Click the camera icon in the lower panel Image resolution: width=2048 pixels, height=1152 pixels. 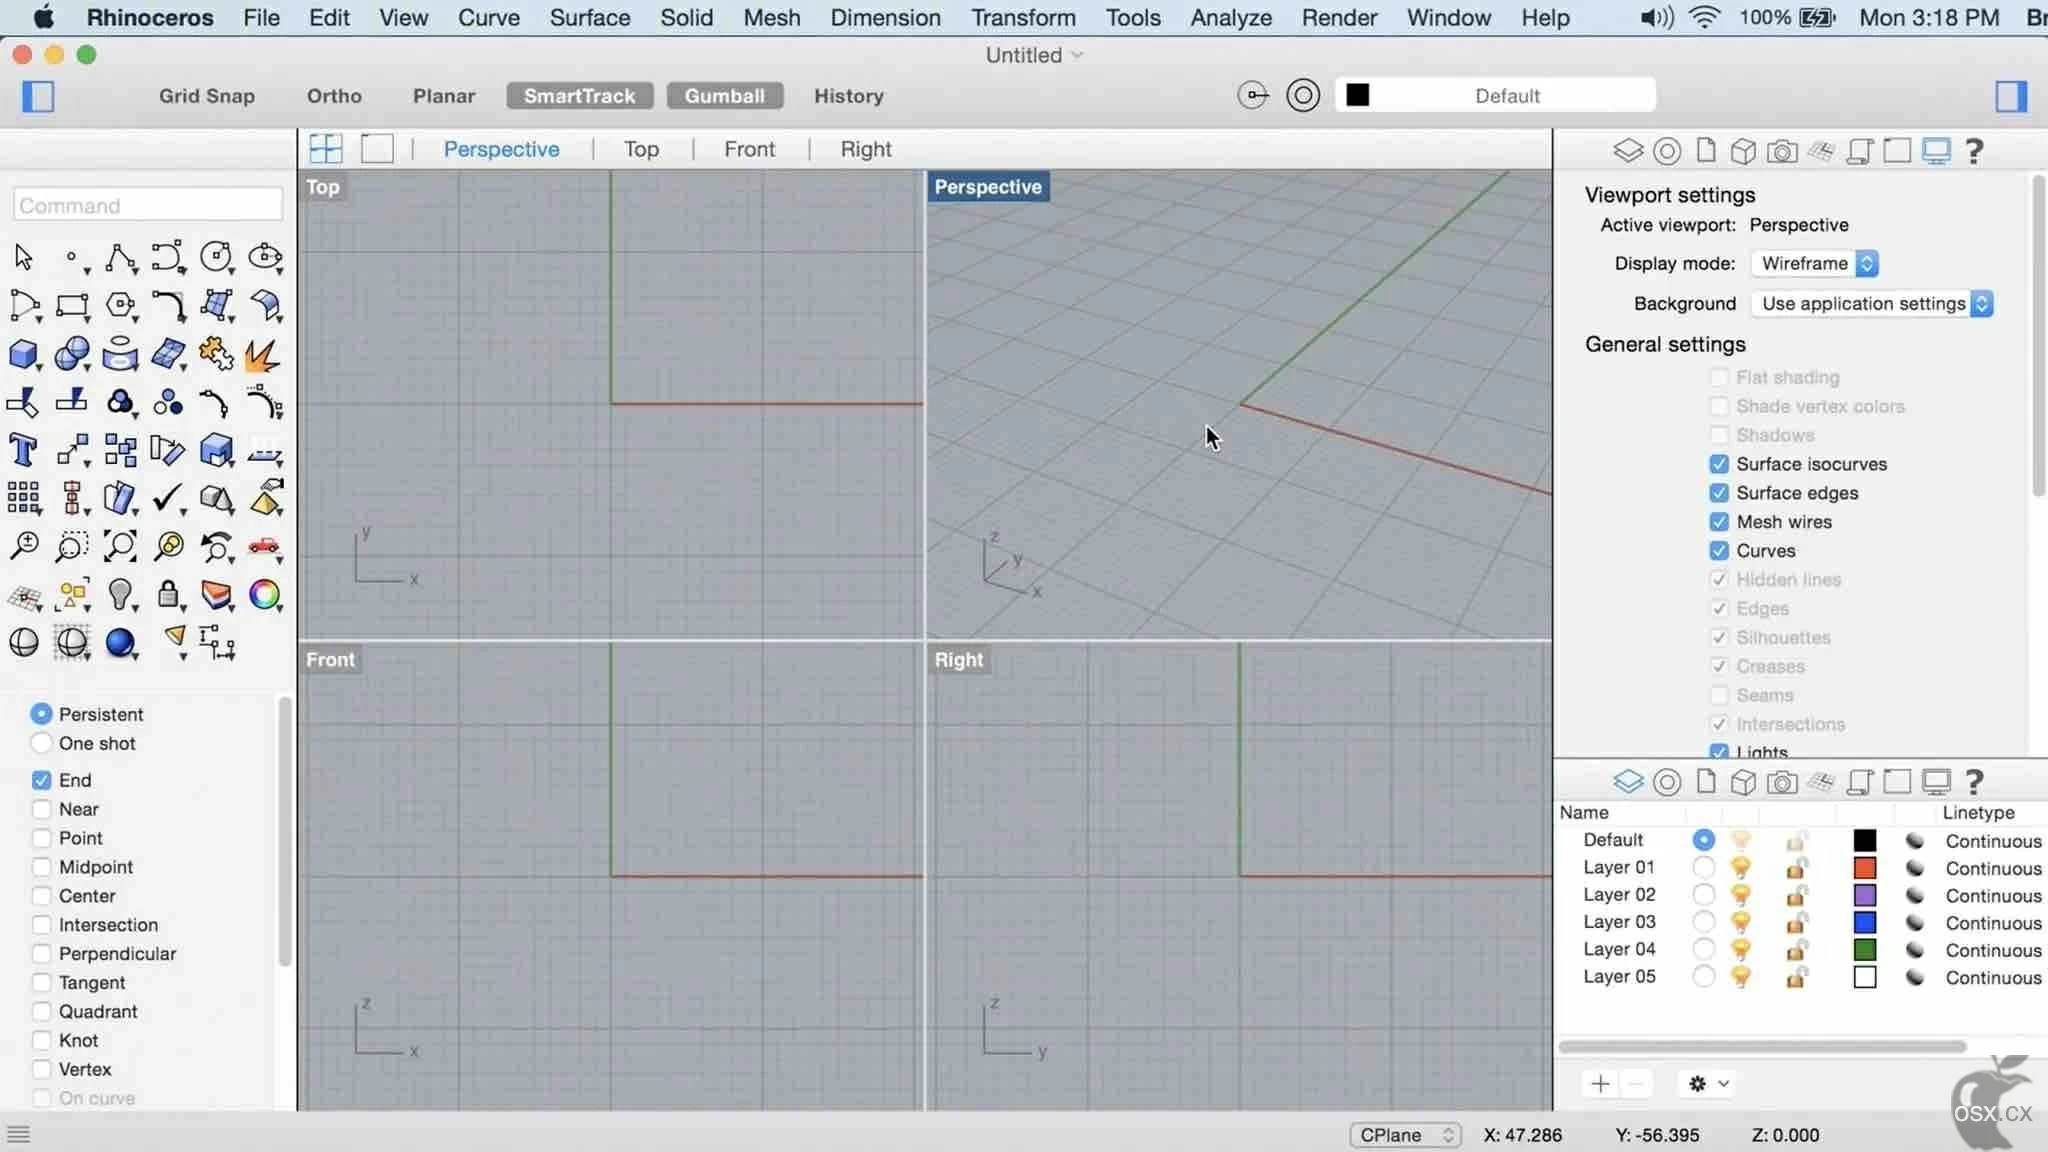click(x=1782, y=782)
